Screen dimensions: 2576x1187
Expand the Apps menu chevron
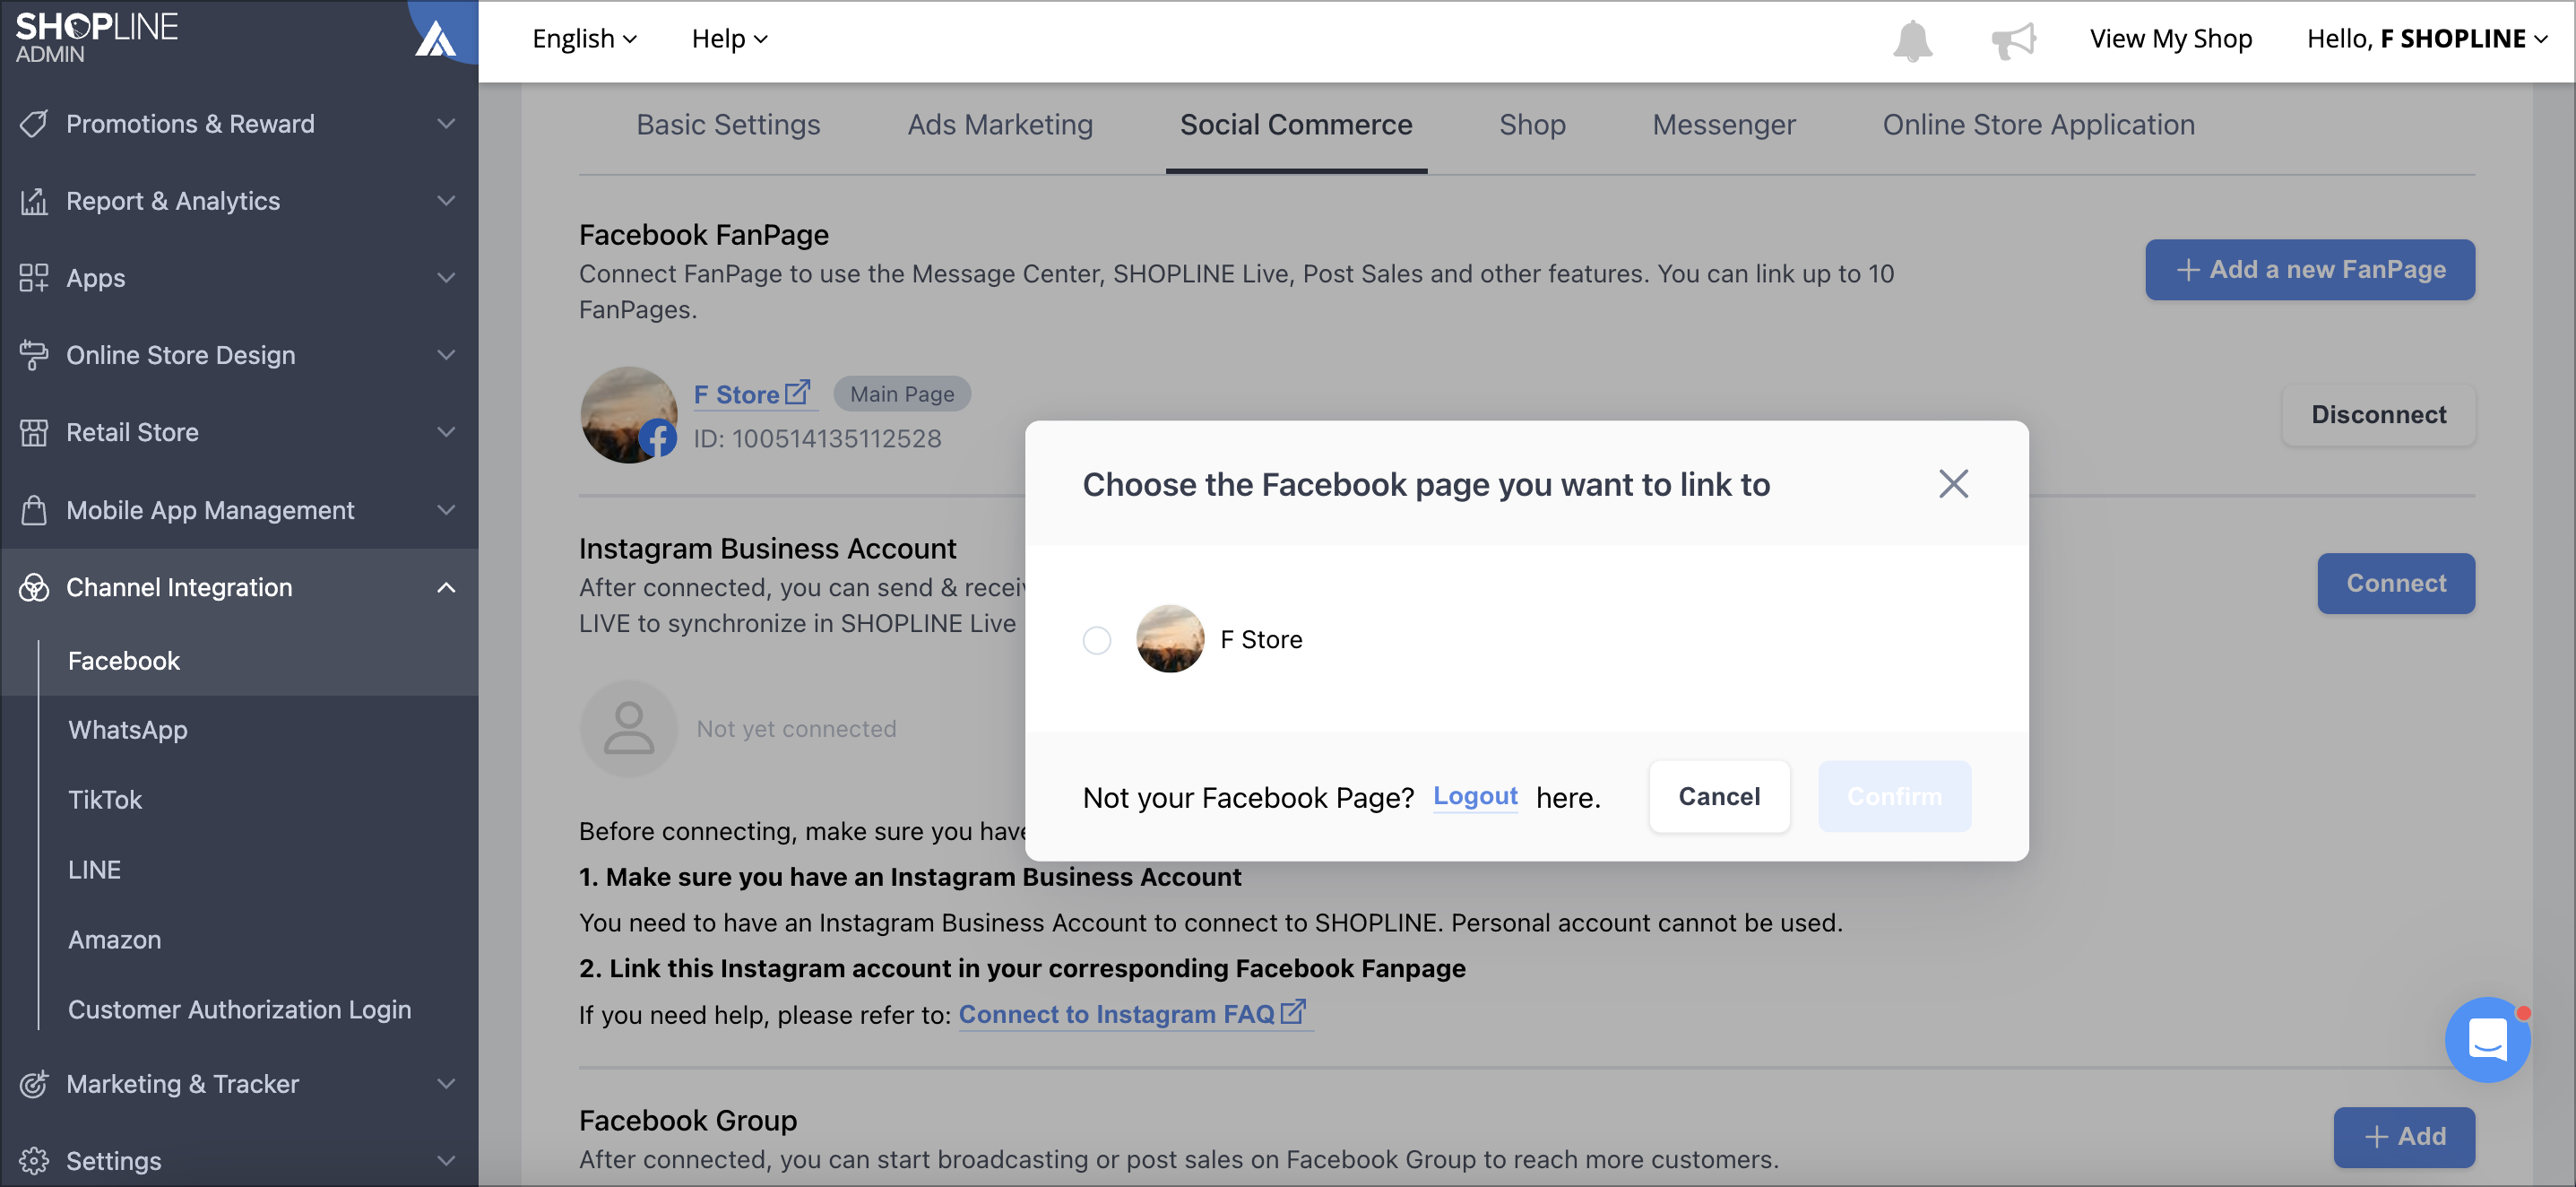pyautogui.click(x=446, y=278)
